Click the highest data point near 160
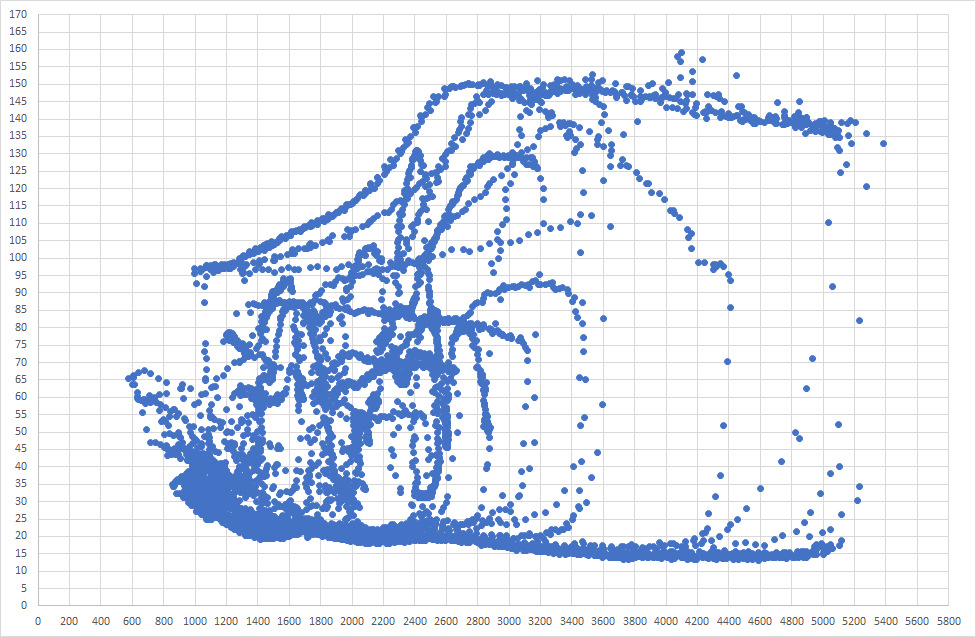The image size is (976, 637). pos(682,53)
